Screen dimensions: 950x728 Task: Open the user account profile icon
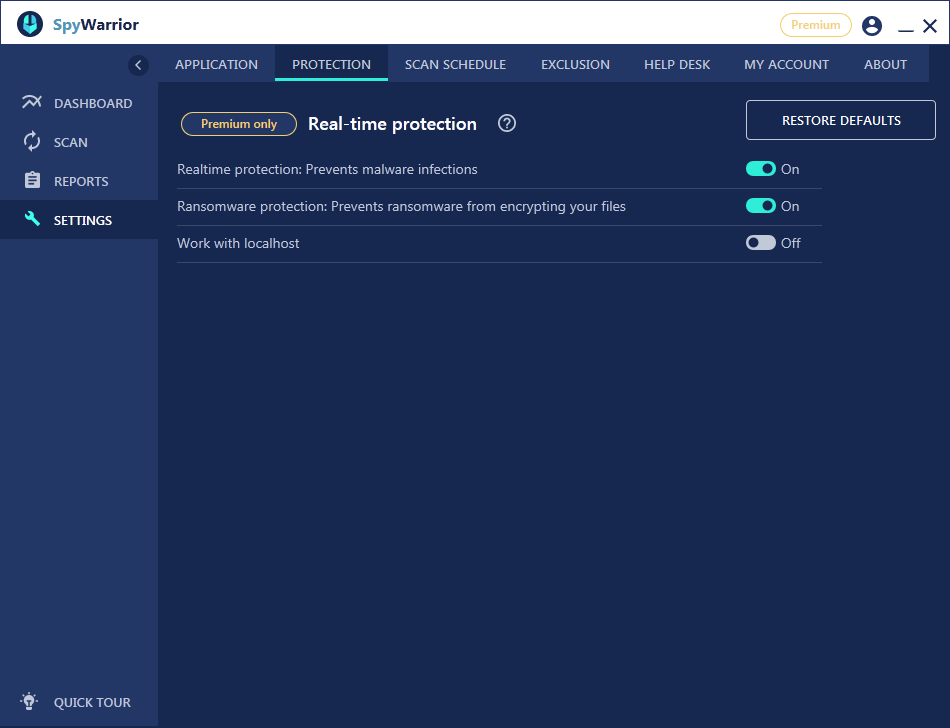click(872, 26)
